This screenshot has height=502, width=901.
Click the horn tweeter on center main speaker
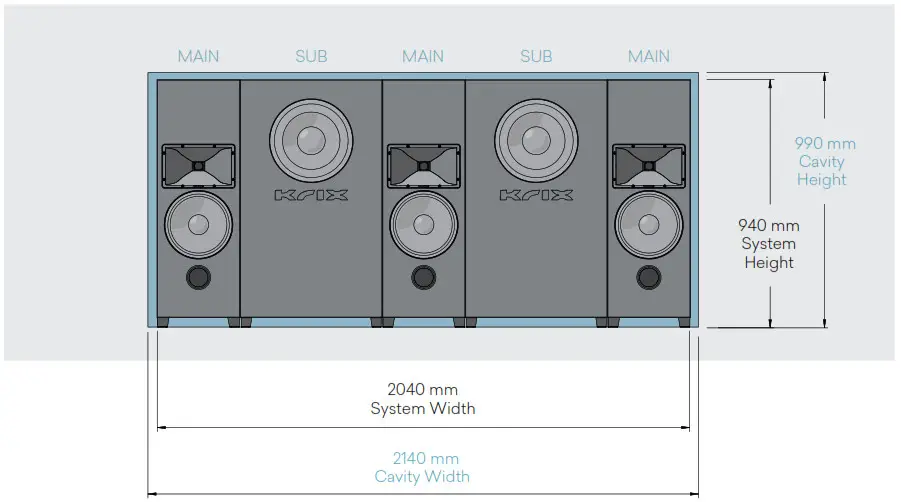click(x=423, y=166)
